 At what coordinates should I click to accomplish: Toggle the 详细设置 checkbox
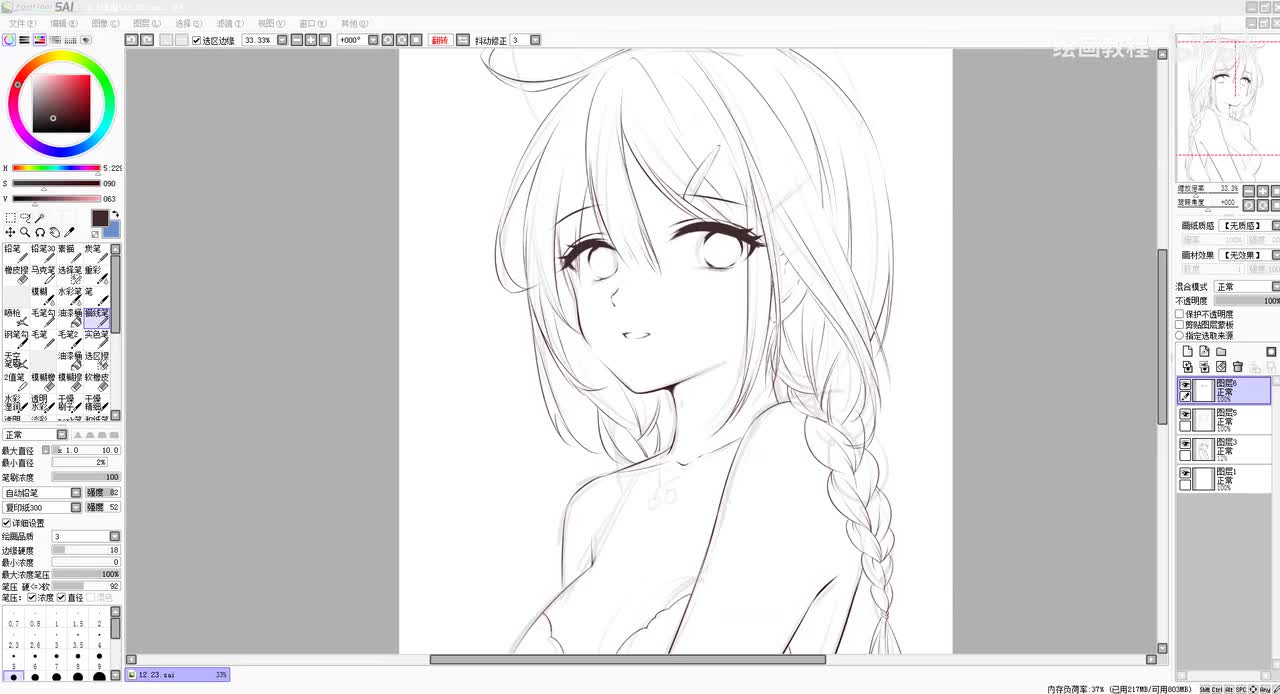(6, 523)
